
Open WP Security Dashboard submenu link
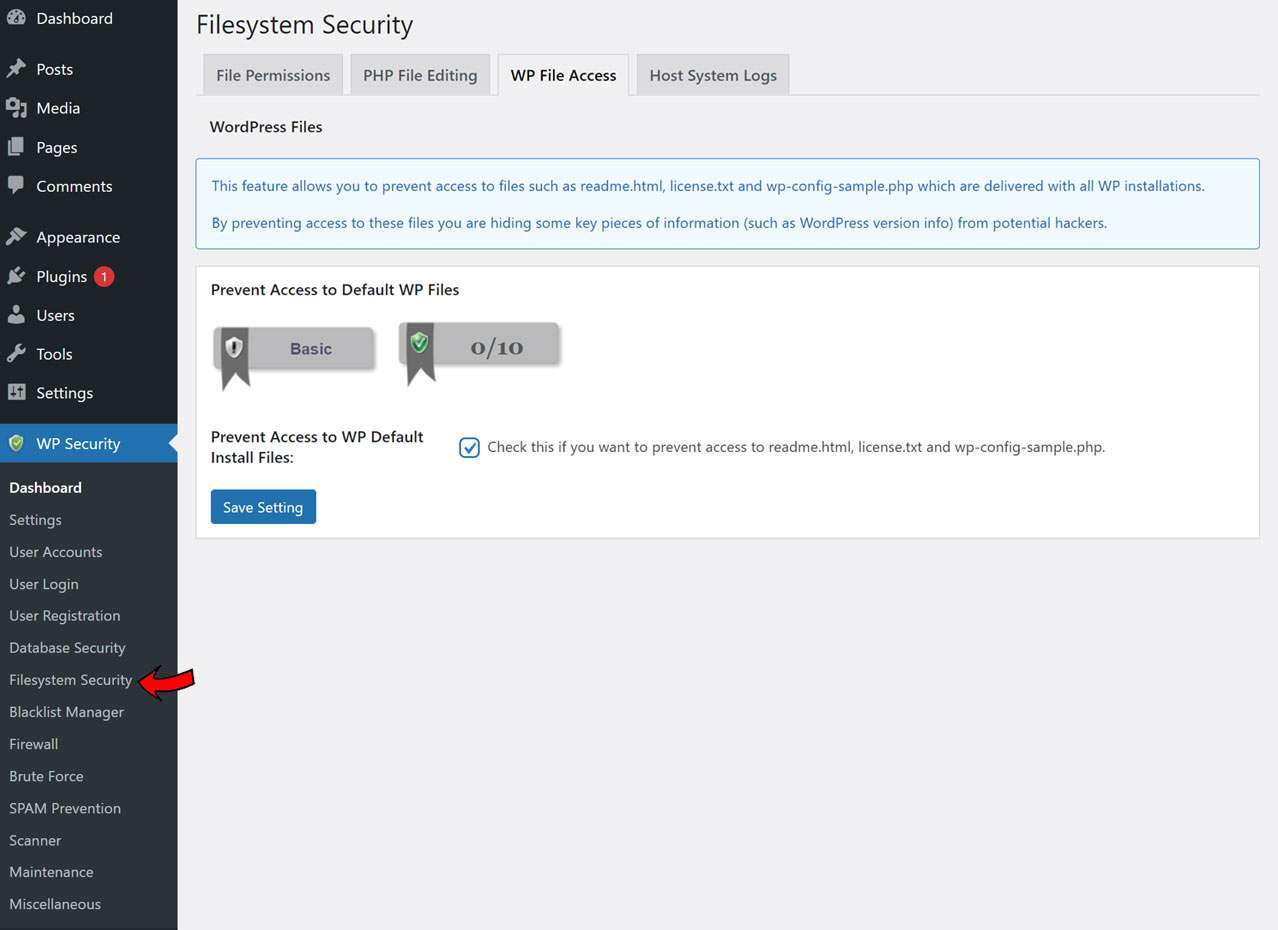[45, 488]
